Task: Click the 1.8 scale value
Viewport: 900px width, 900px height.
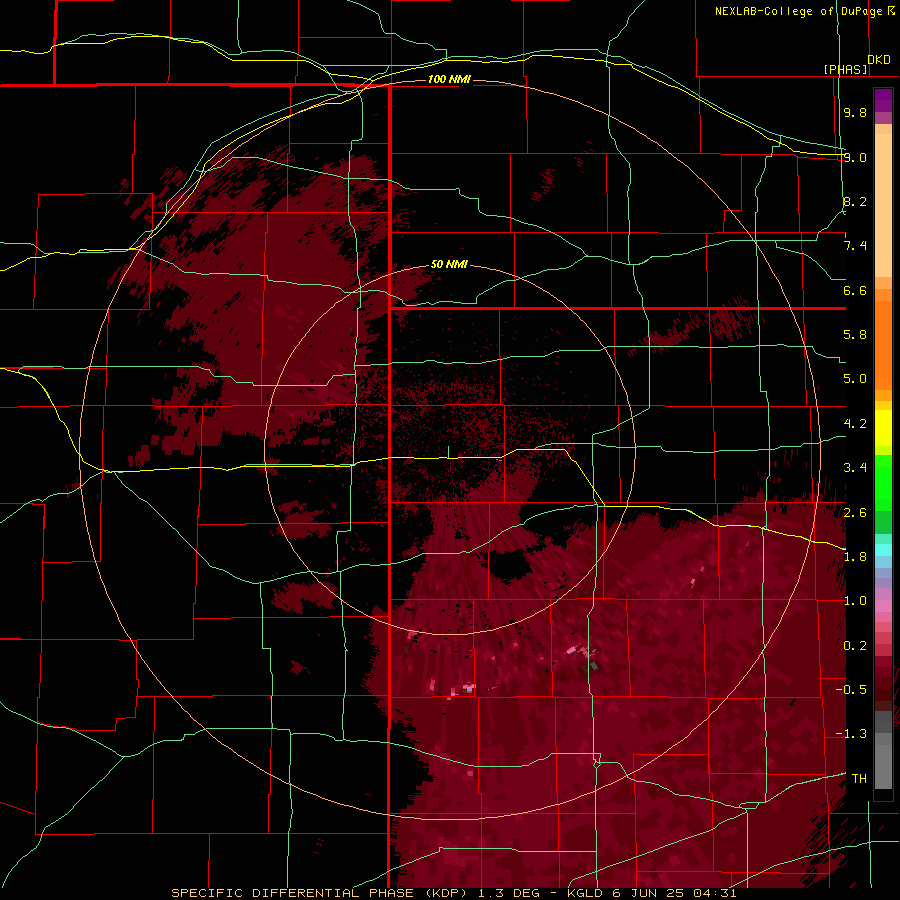Action: point(855,557)
